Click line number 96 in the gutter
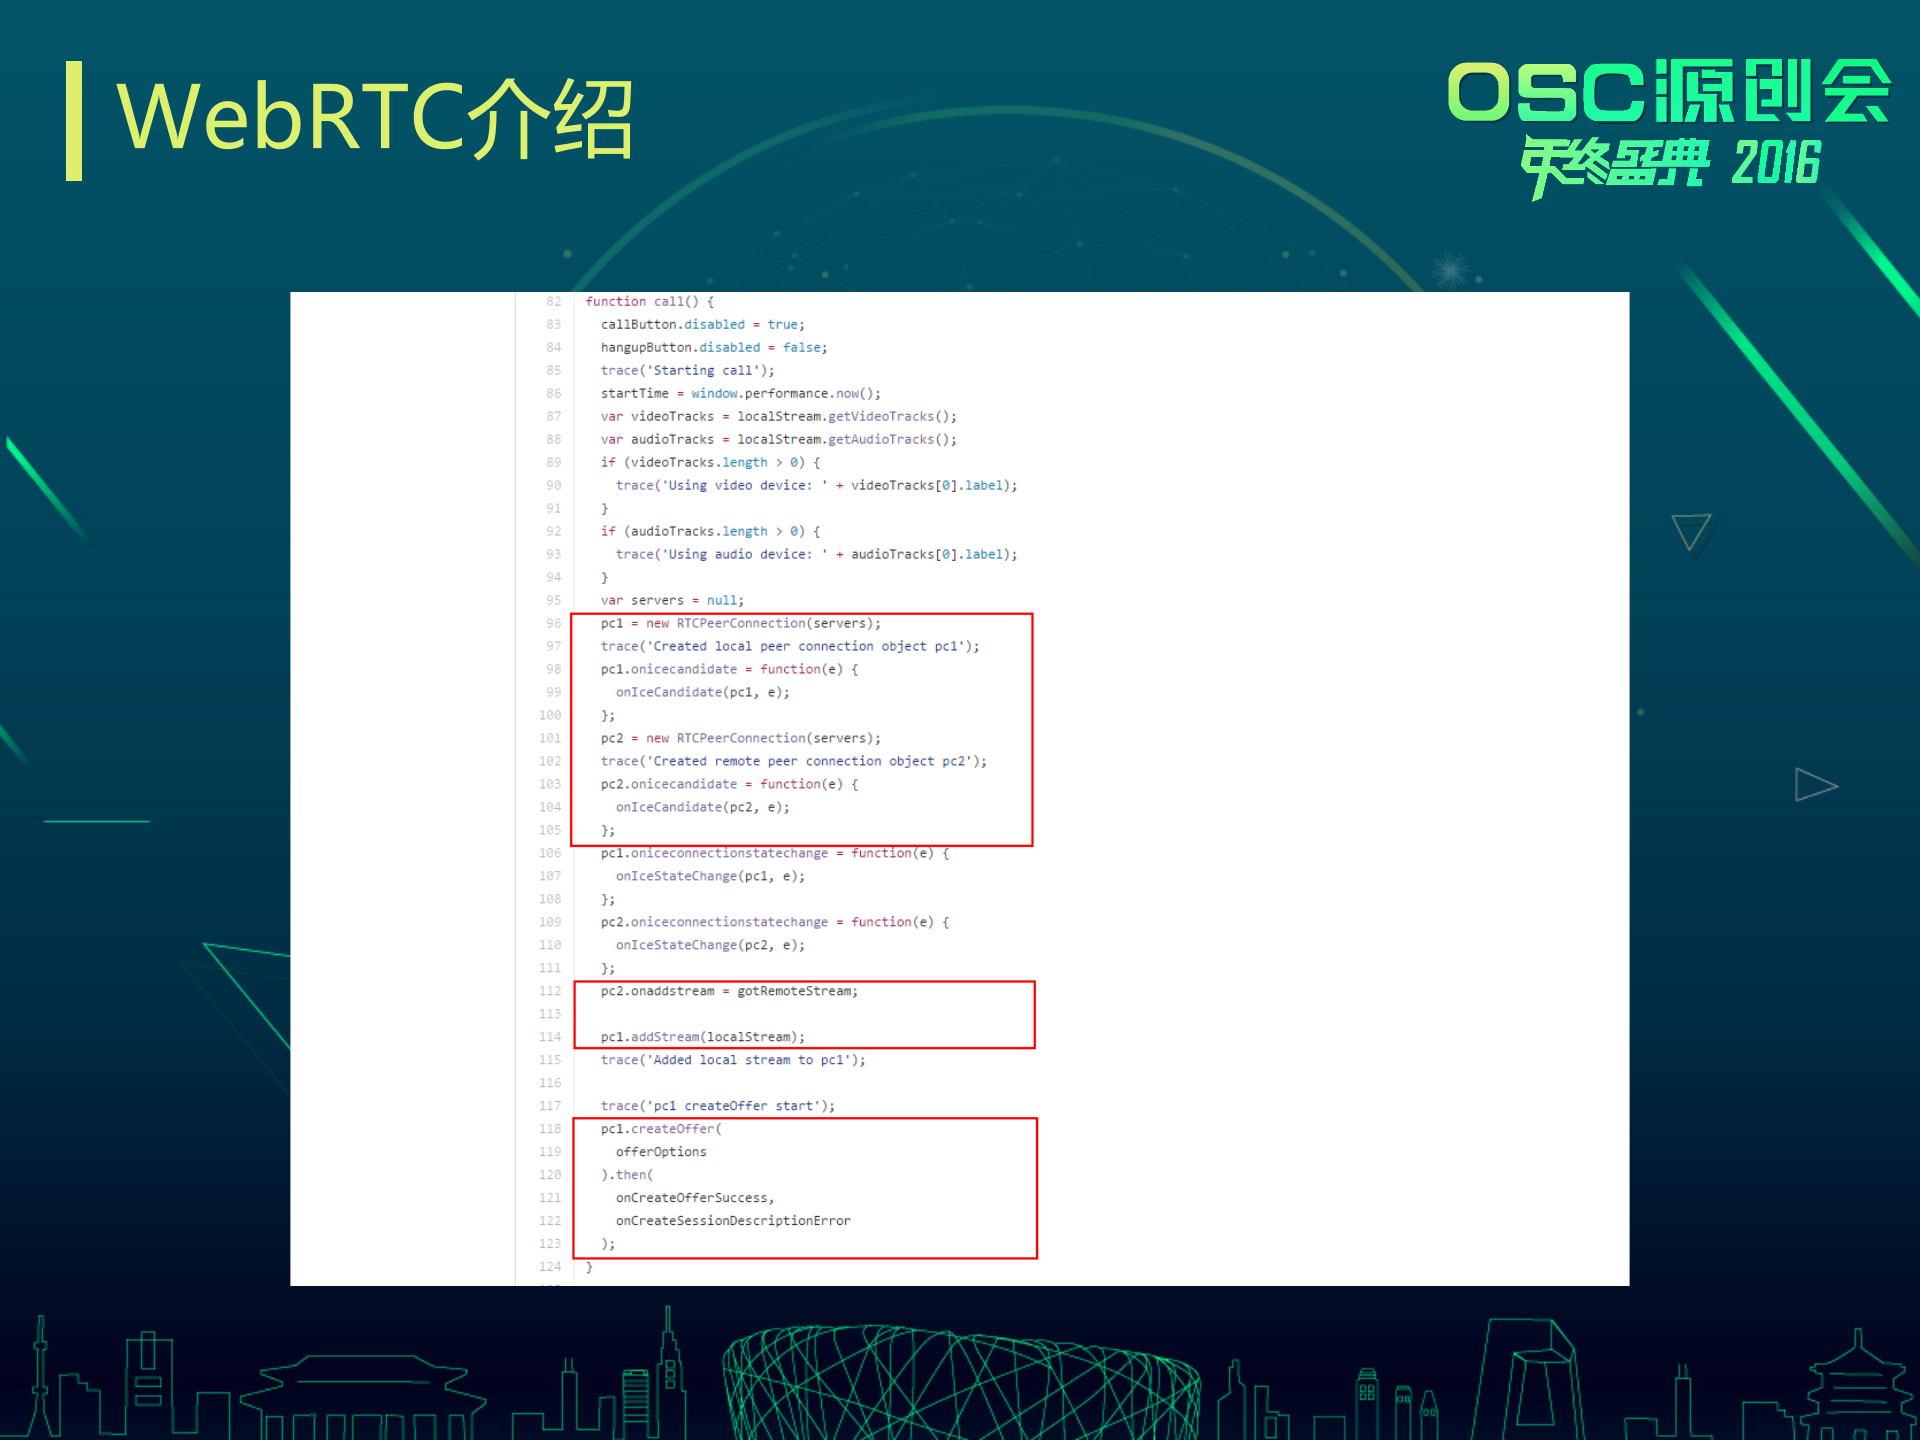 click(552, 622)
